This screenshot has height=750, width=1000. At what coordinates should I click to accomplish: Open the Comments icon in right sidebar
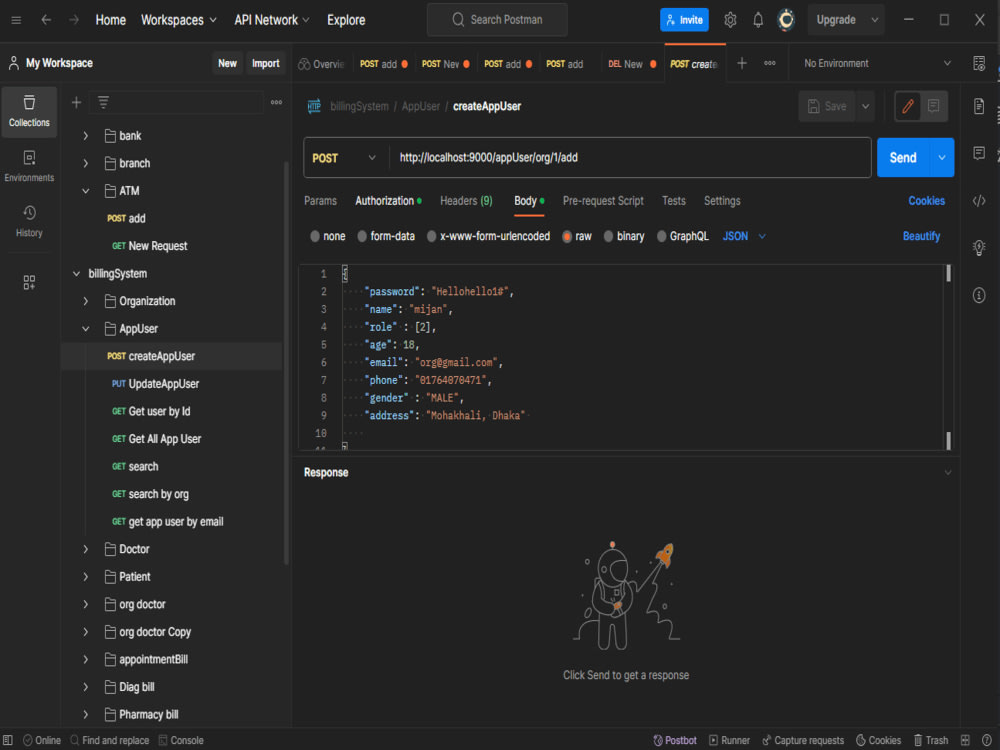tap(979, 153)
